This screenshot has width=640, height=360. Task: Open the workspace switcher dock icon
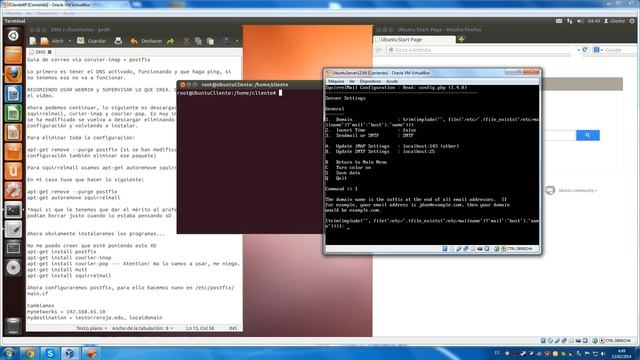[13, 248]
